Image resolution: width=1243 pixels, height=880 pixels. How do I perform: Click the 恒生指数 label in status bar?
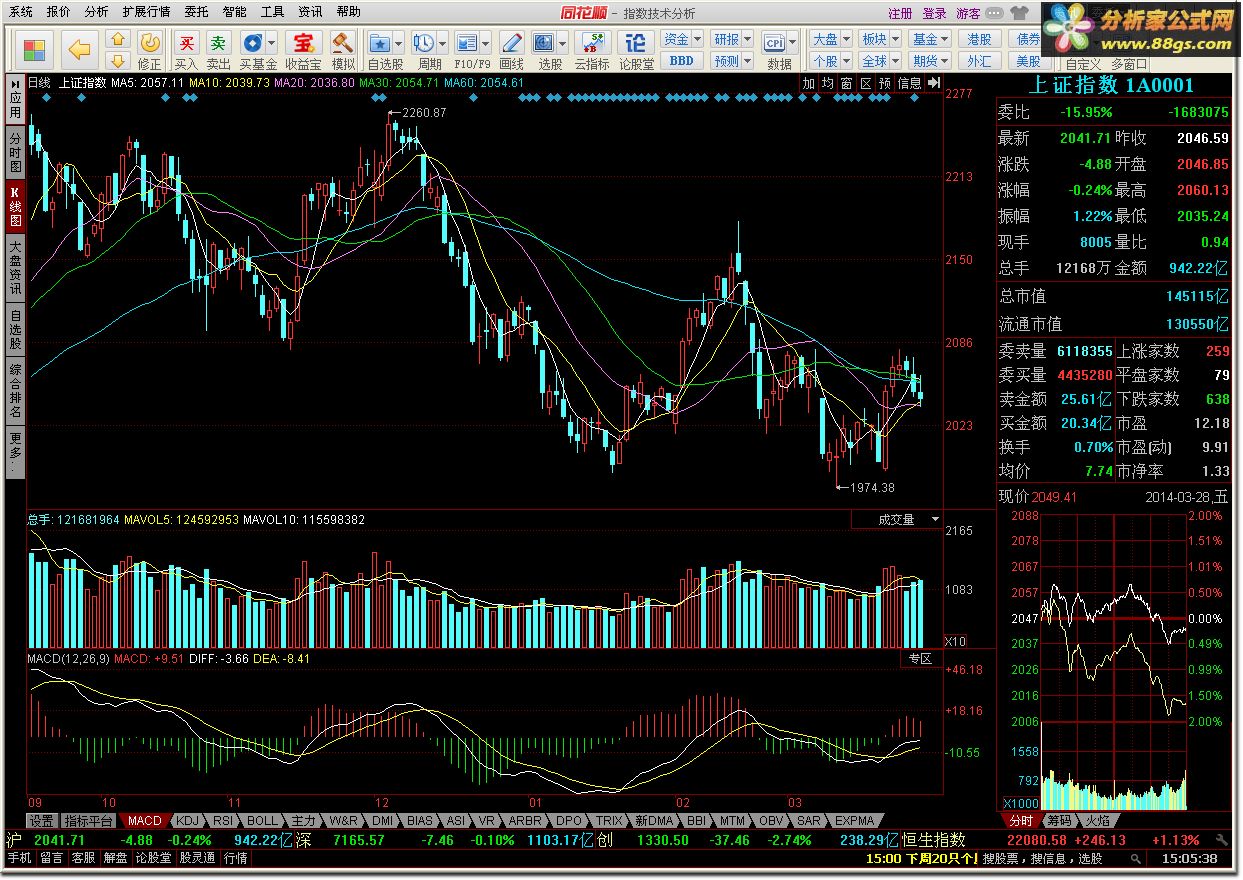[933, 840]
